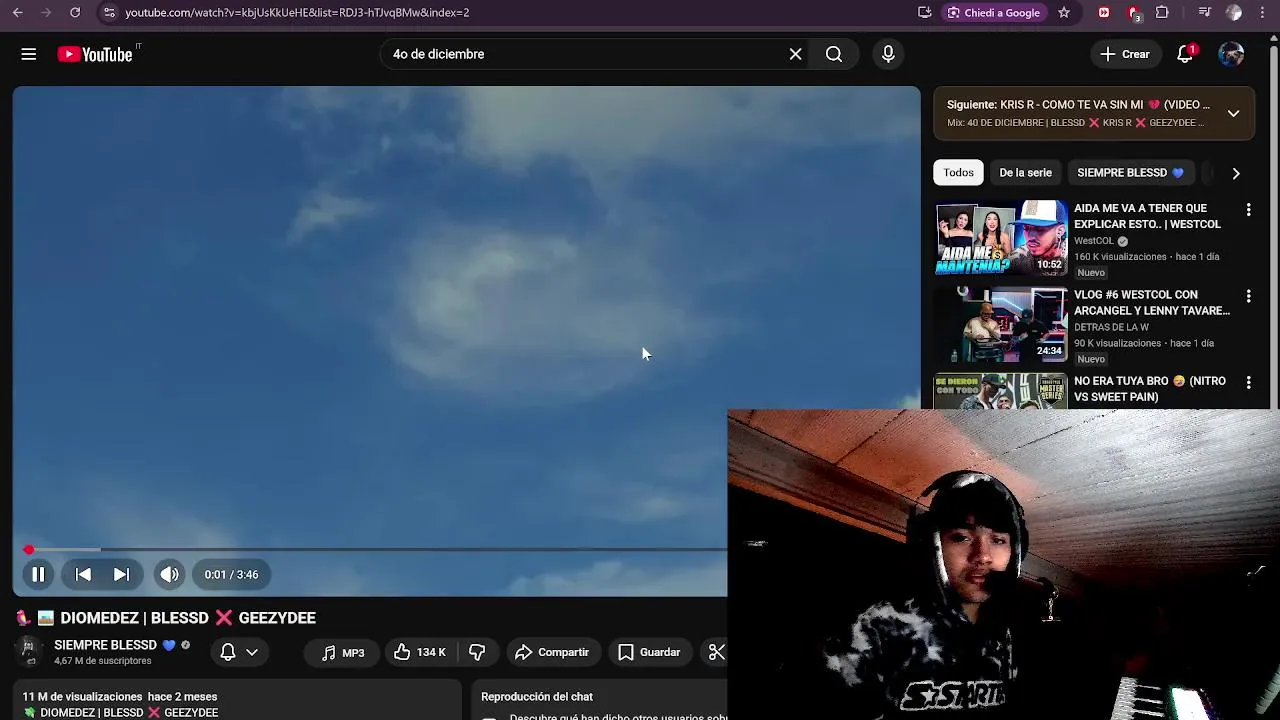Open the Crear menu button

pyautogui.click(x=1125, y=54)
